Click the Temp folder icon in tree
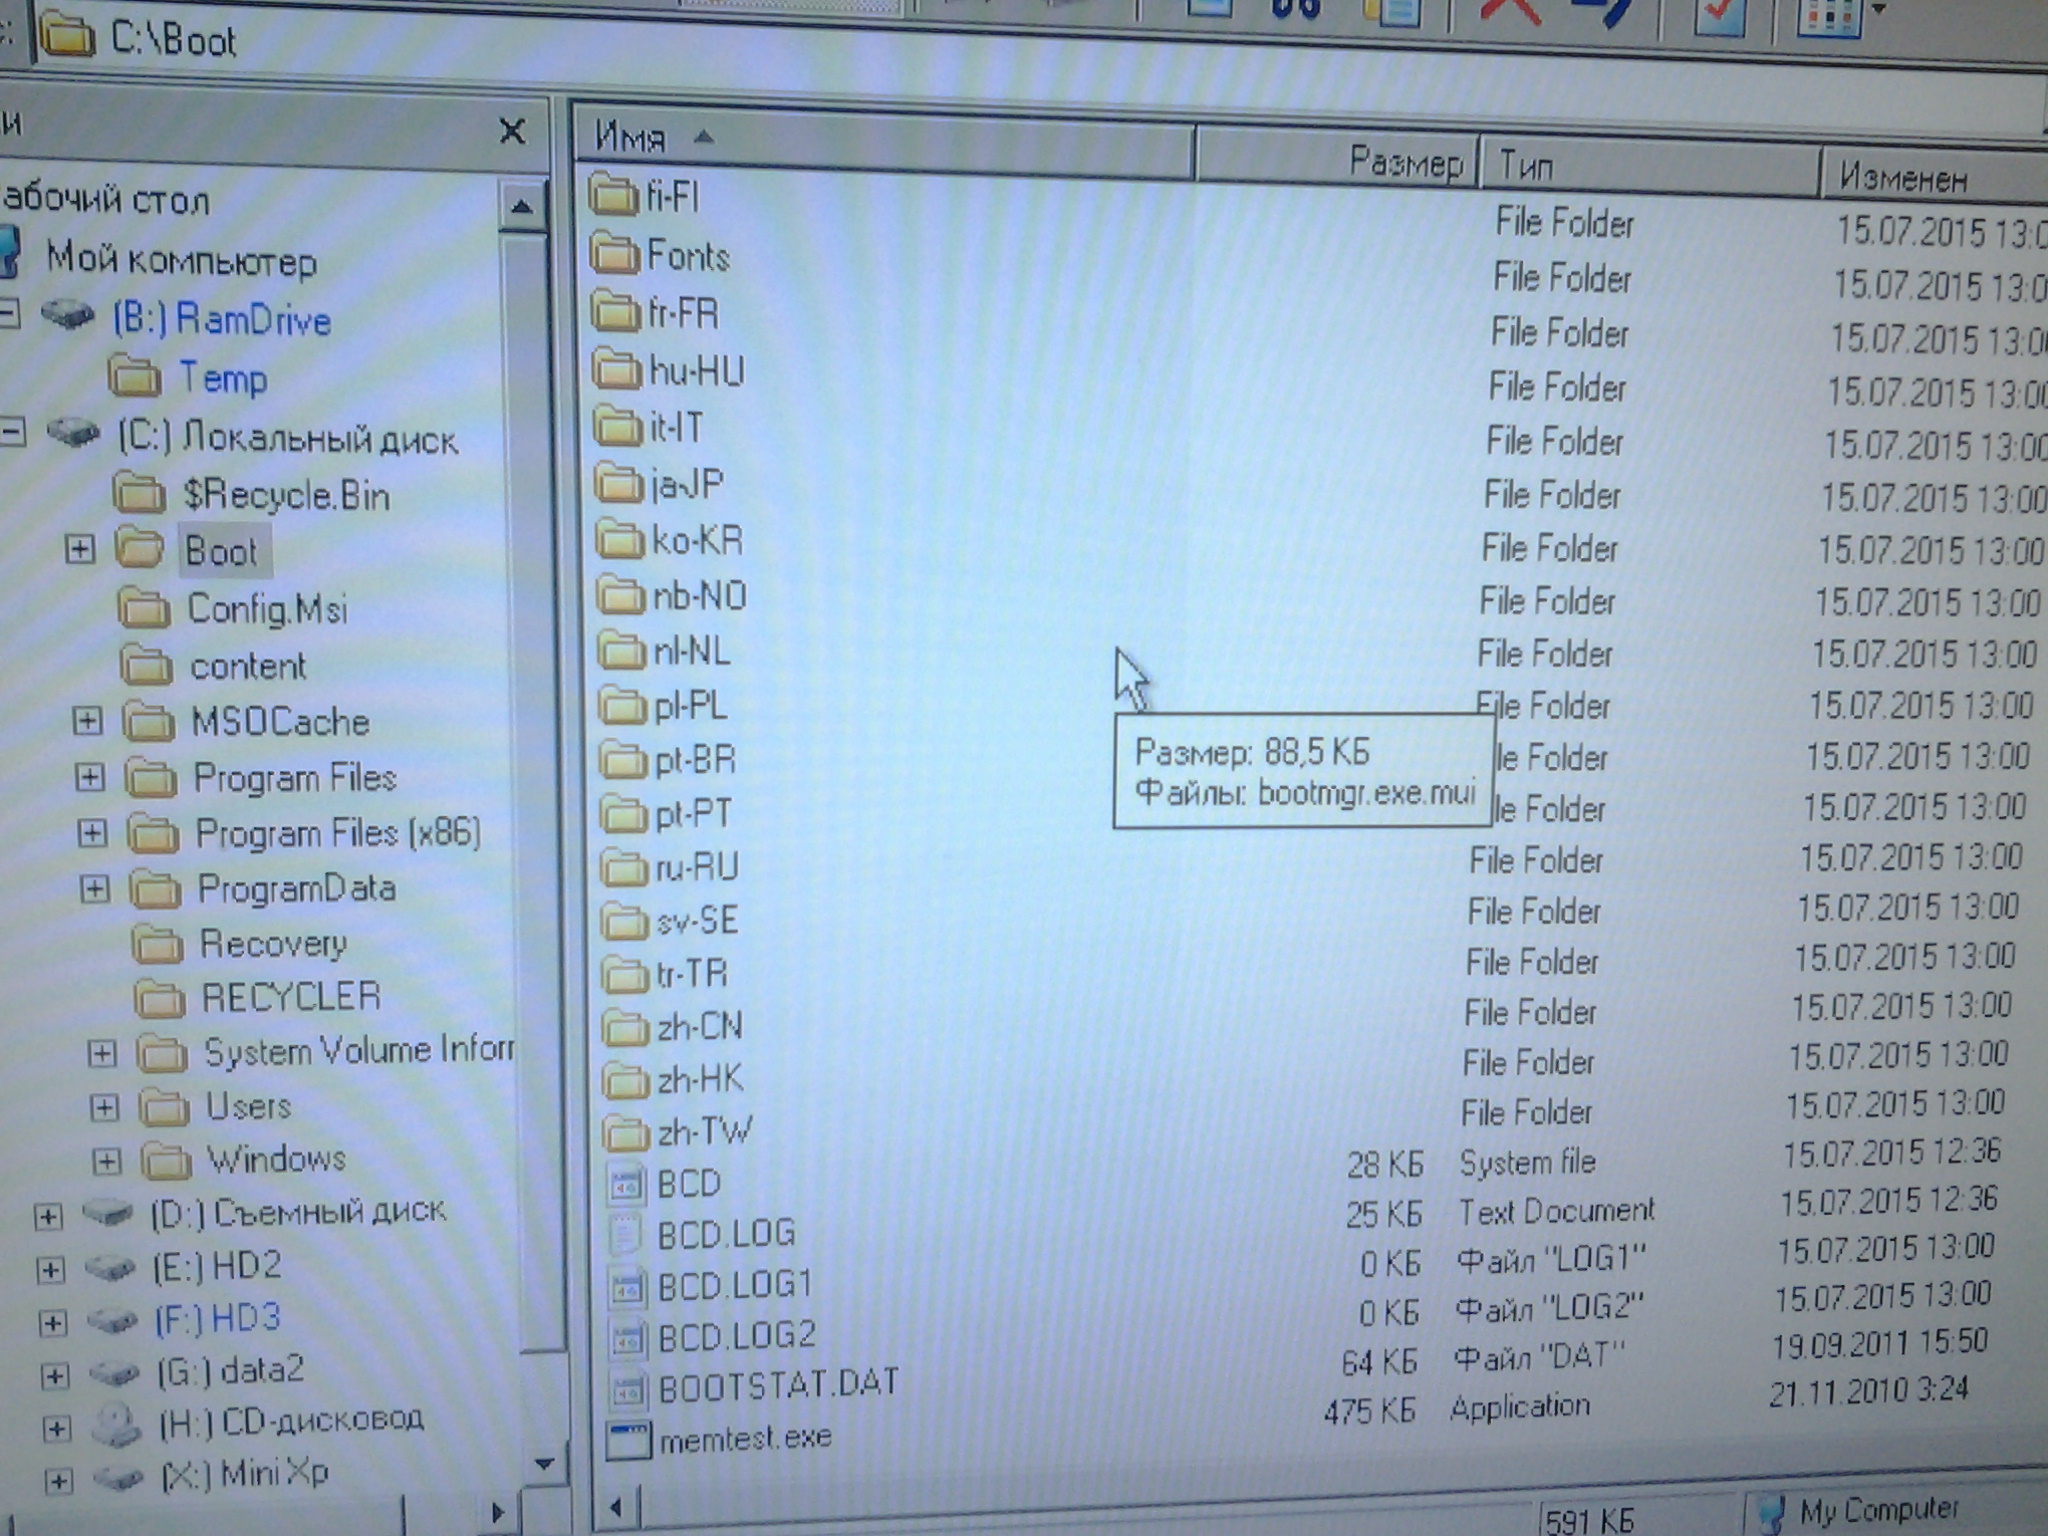 (x=134, y=376)
